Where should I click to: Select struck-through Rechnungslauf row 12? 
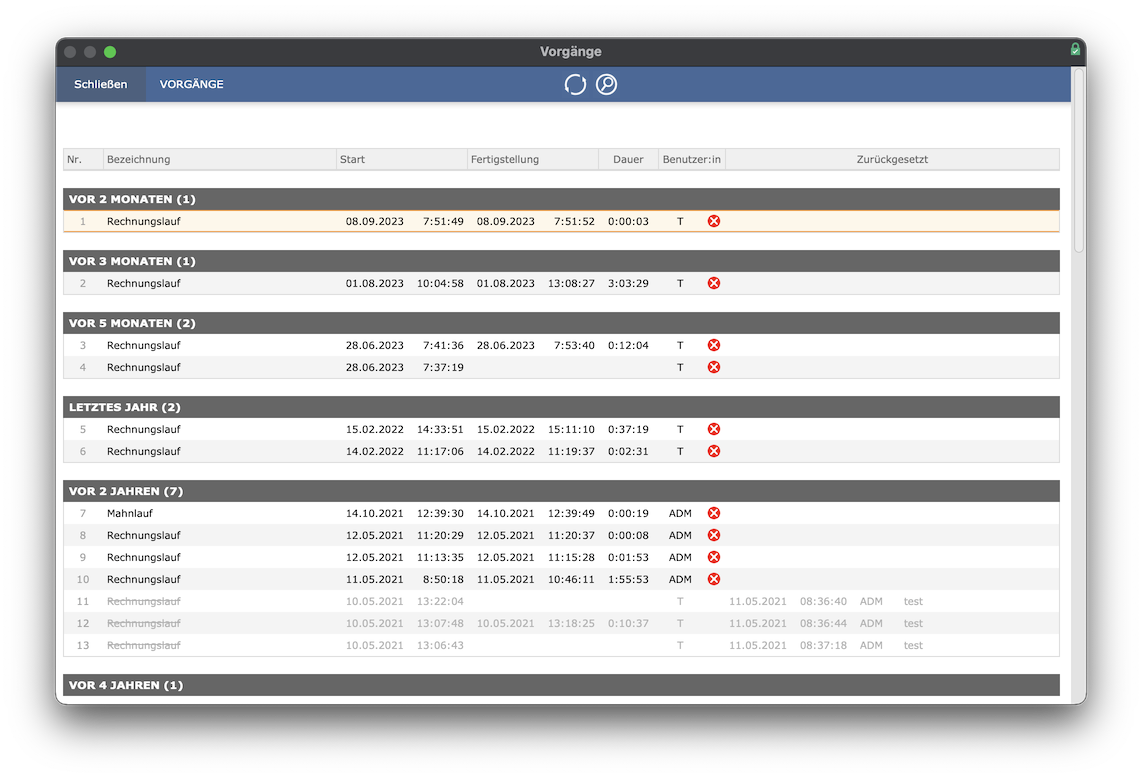pos(561,623)
